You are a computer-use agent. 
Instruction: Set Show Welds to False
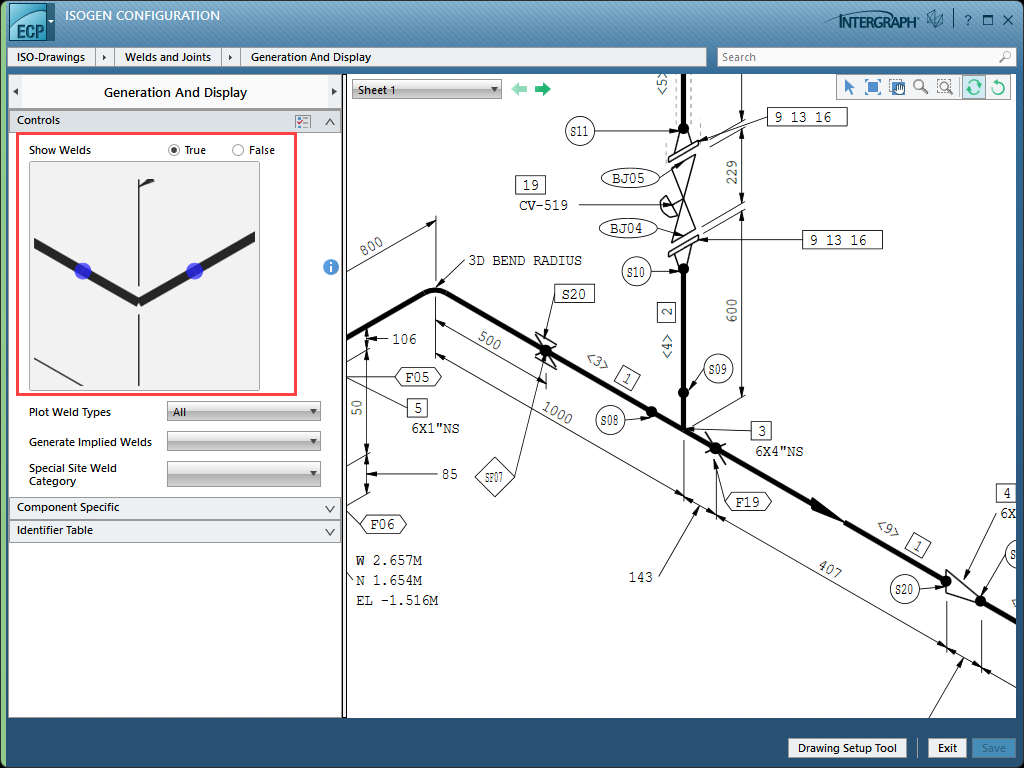coord(238,150)
